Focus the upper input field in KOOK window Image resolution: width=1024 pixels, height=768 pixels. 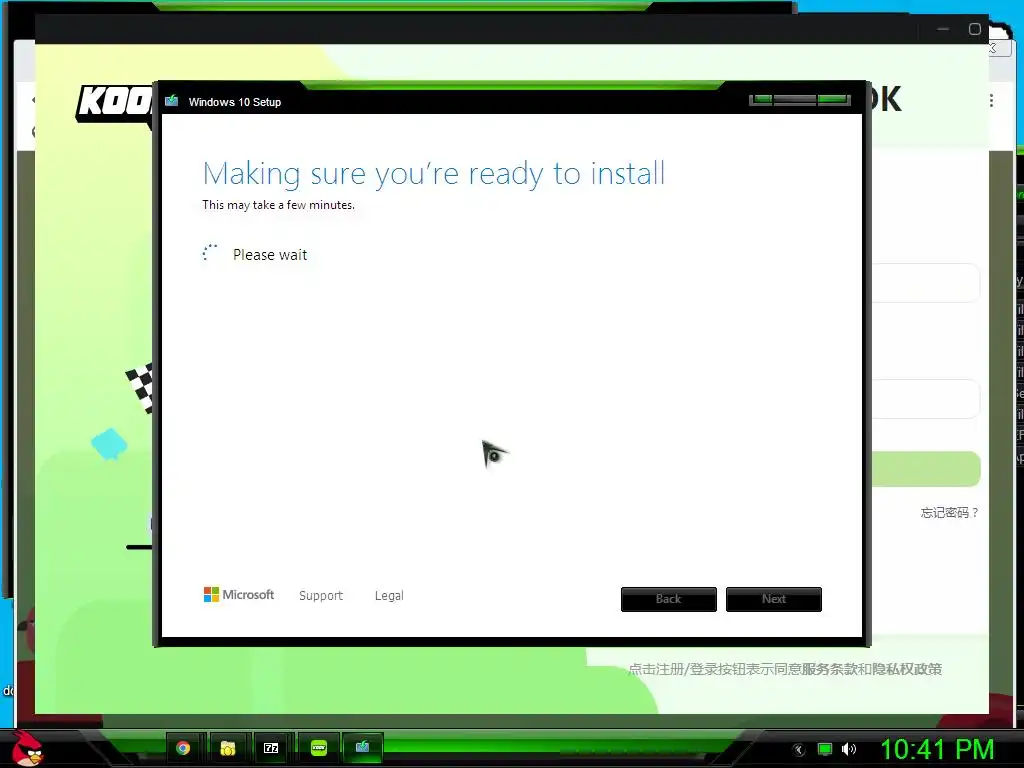coord(926,283)
